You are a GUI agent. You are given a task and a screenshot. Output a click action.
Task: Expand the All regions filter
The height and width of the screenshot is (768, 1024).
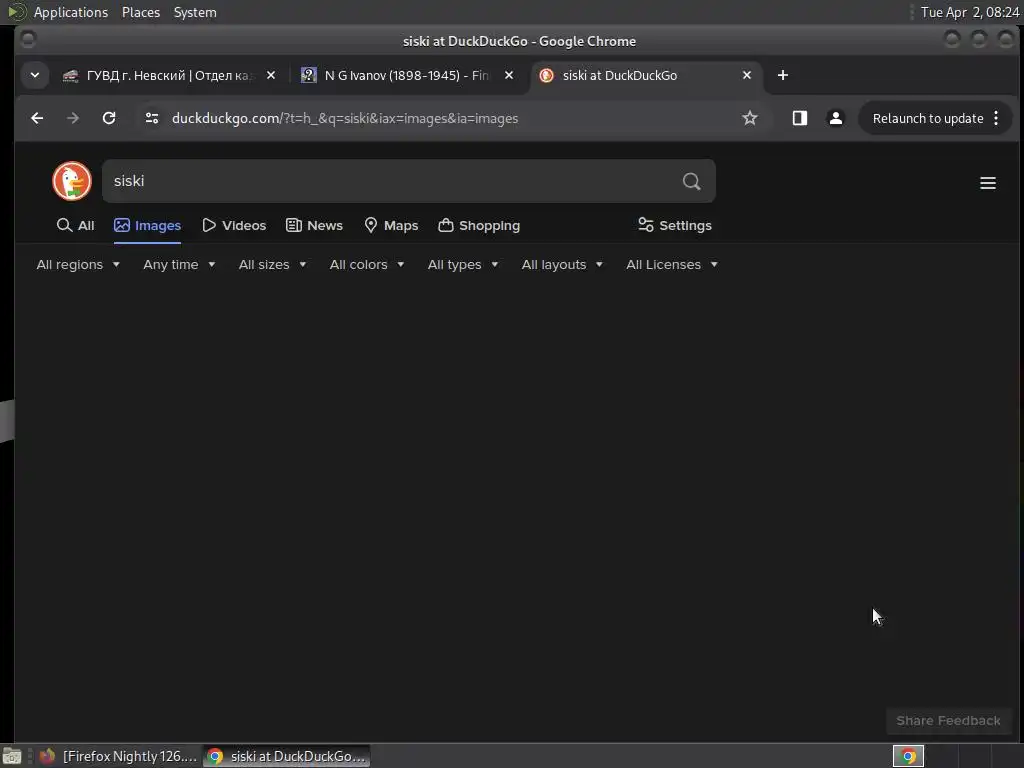click(x=78, y=264)
